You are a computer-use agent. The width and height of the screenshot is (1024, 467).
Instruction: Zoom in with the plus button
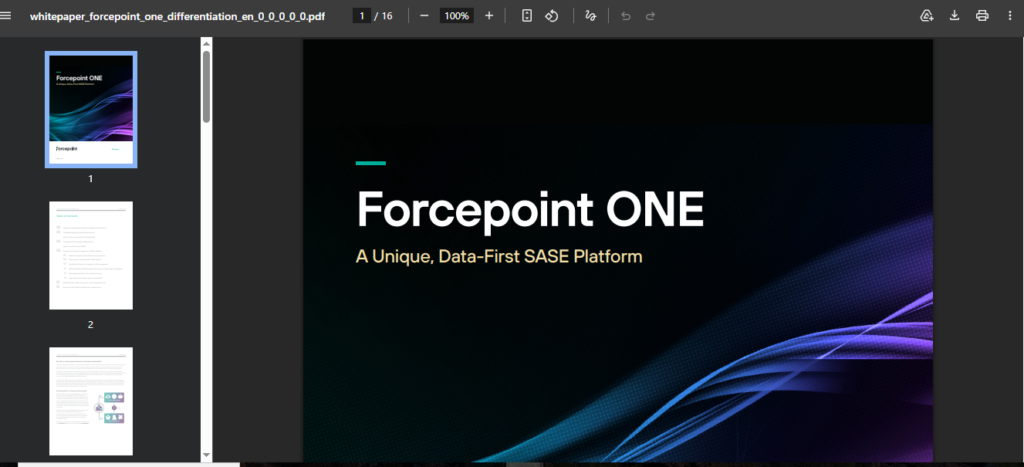[489, 16]
